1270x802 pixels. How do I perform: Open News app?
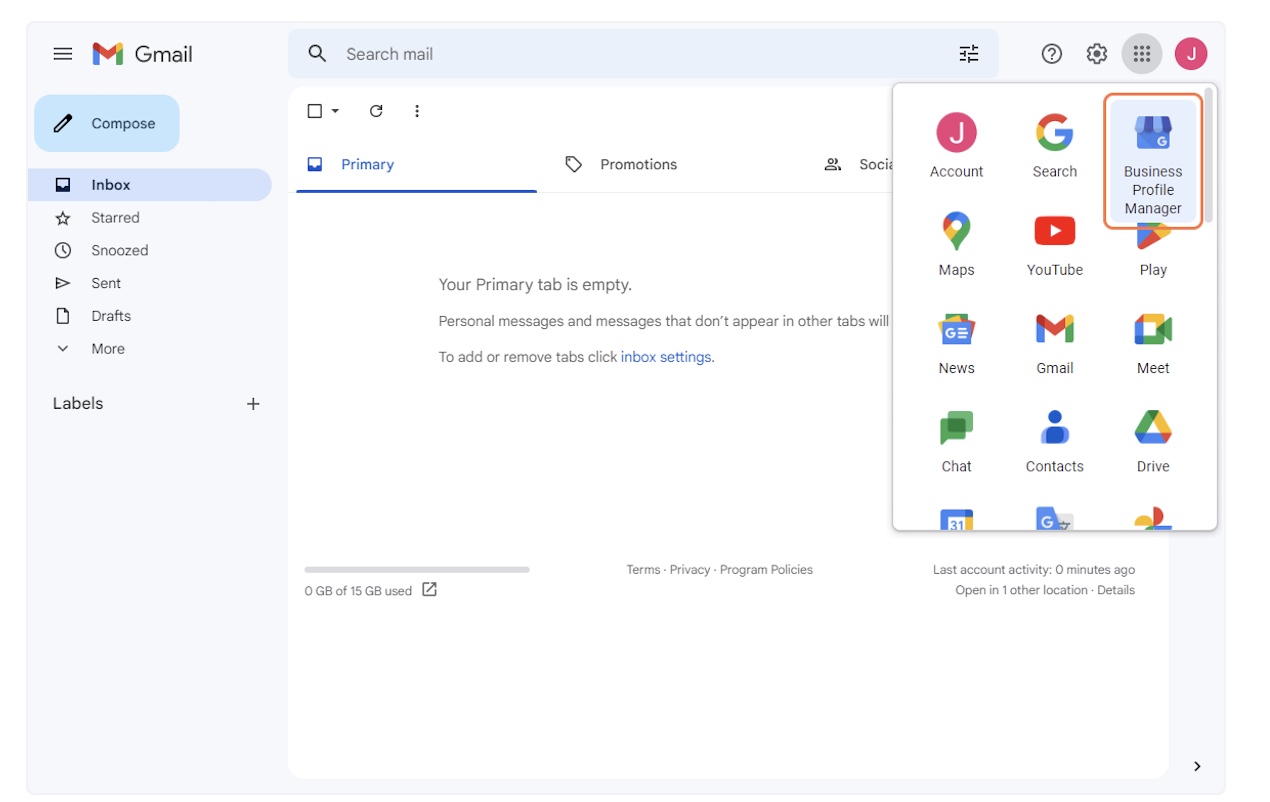pyautogui.click(x=957, y=342)
